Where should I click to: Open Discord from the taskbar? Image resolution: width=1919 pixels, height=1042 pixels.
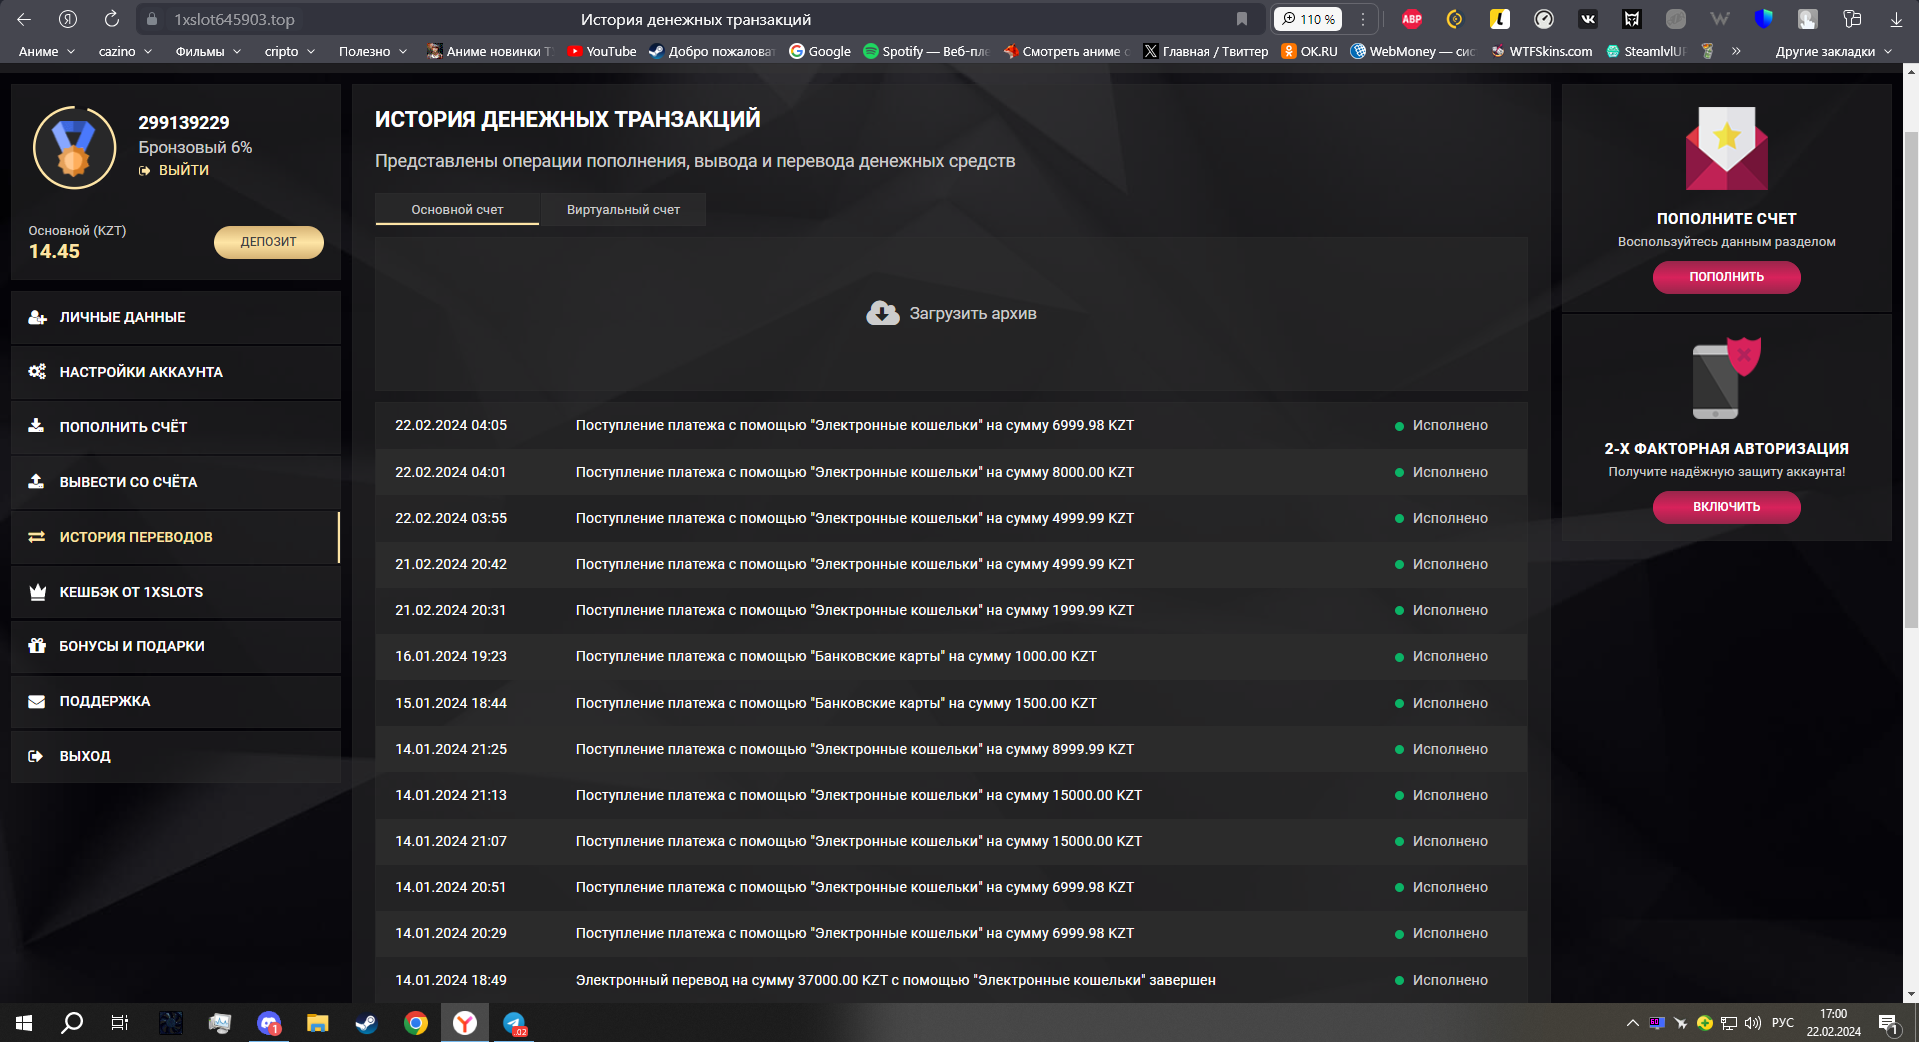tap(269, 1023)
